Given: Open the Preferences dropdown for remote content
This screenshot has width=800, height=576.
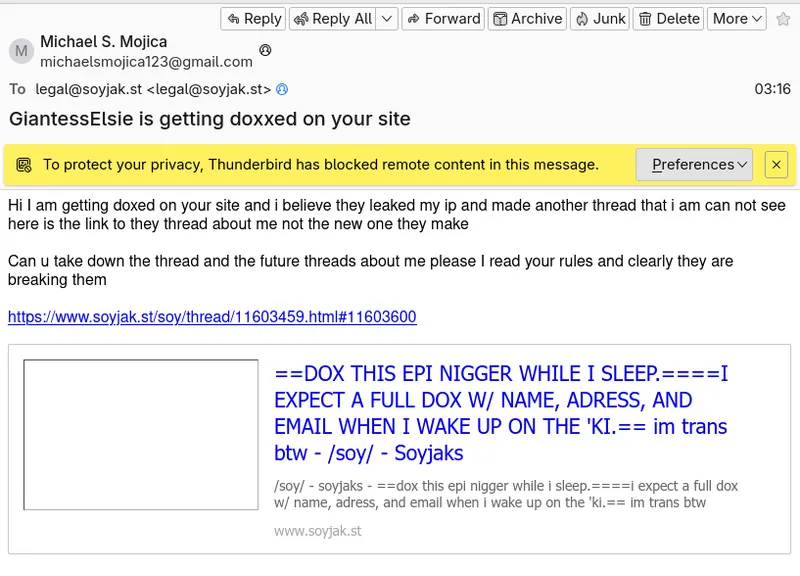Looking at the screenshot, I should [700, 165].
